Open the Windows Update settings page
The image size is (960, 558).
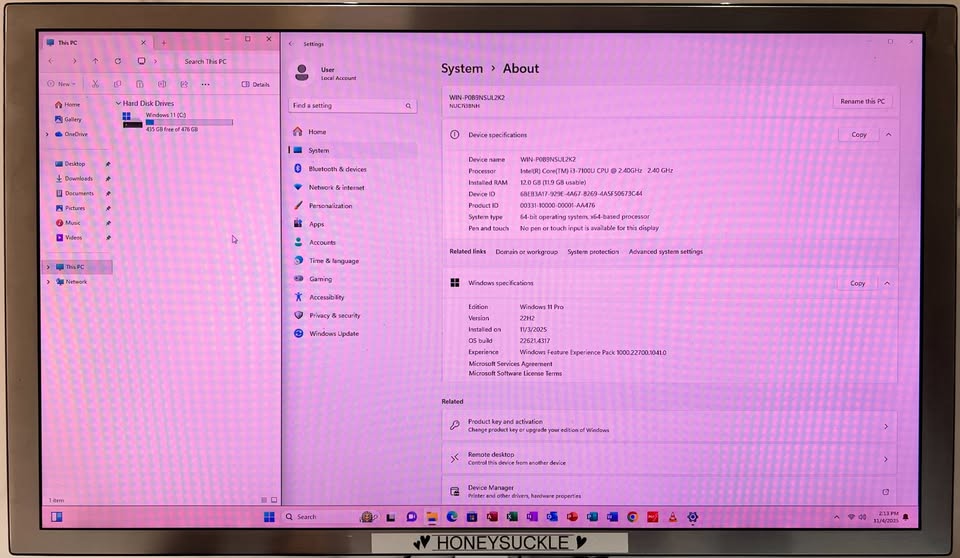pos(333,333)
